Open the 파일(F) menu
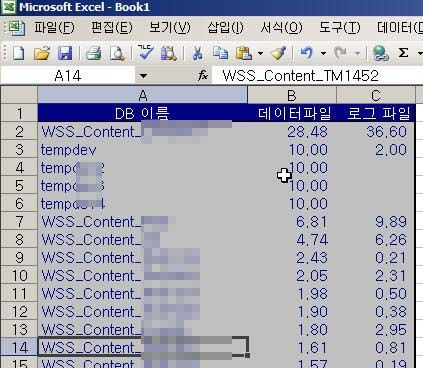The width and height of the screenshot is (423, 368). 54,28
